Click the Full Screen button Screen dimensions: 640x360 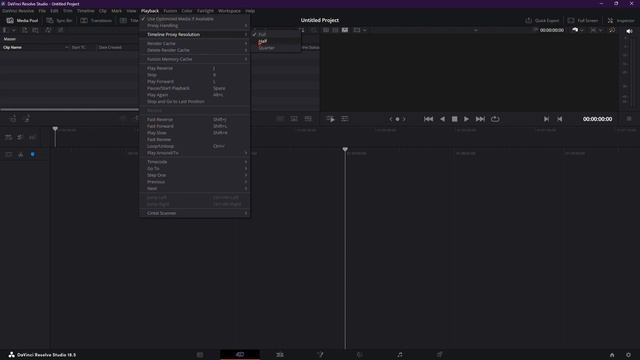(x=583, y=20)
